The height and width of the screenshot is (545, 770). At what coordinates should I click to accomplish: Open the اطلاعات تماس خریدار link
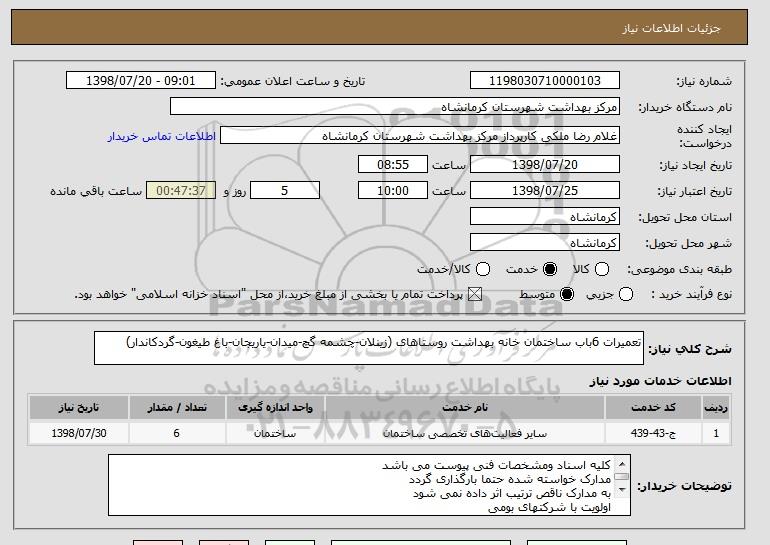[x=162, y=136]
